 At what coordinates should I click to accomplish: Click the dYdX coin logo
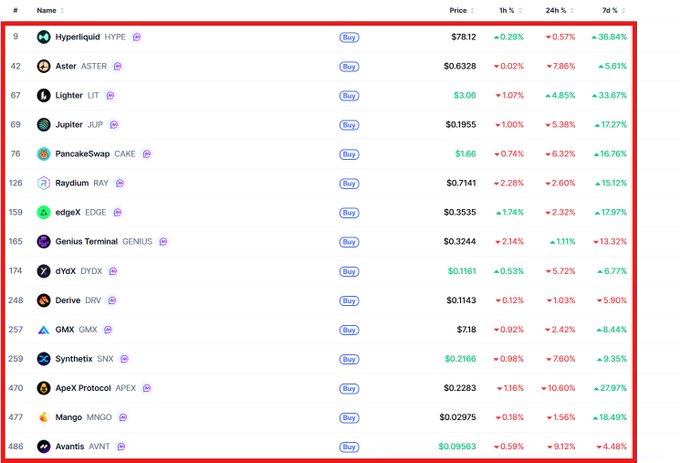point(43,271)
